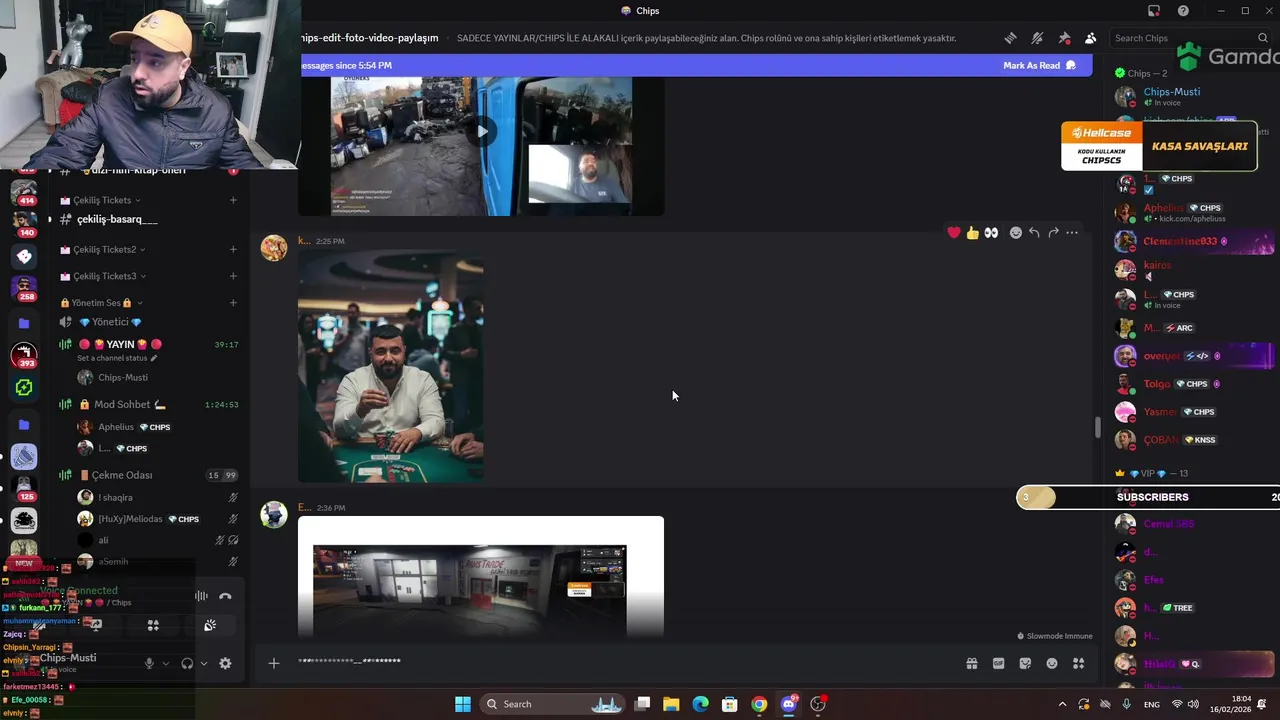This screenshot has width=1280, height=720.
Task: Reply to the message with arrow icon
Action: click(1034, 233)
